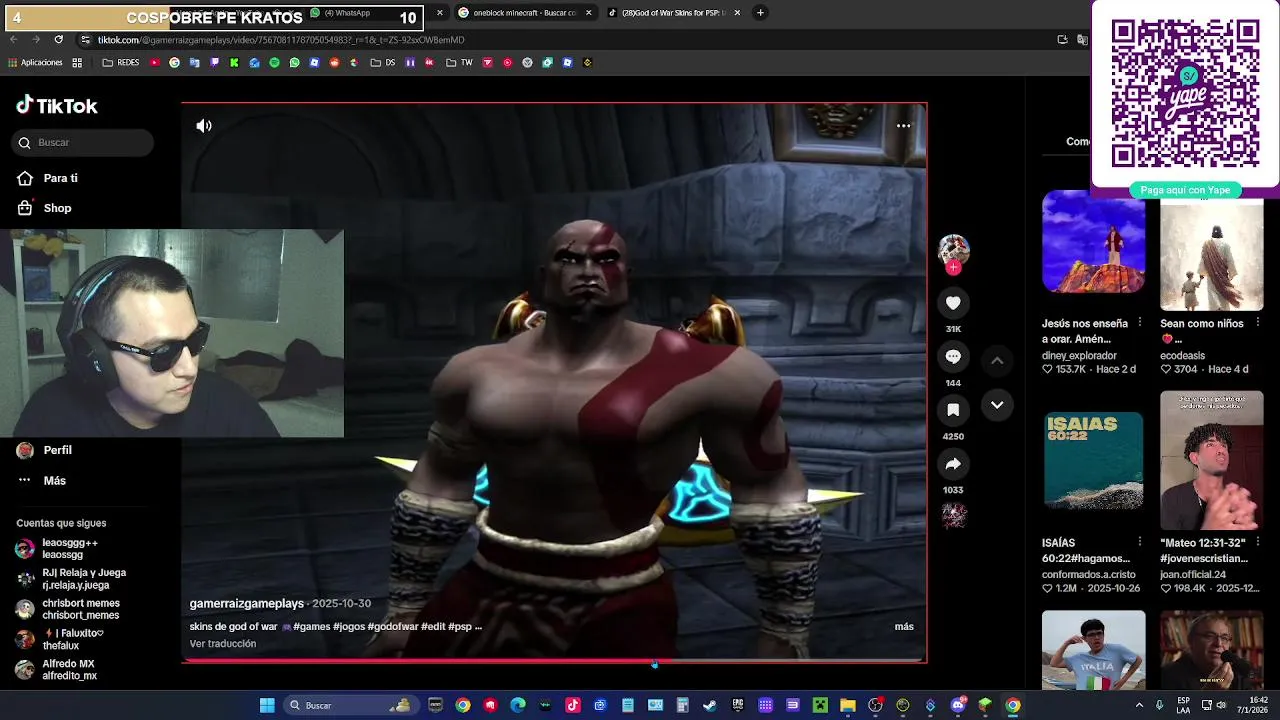Follow the creator with the red plus badge
Viewport: 1280px width, 720px height.
[x=953, y=268]
